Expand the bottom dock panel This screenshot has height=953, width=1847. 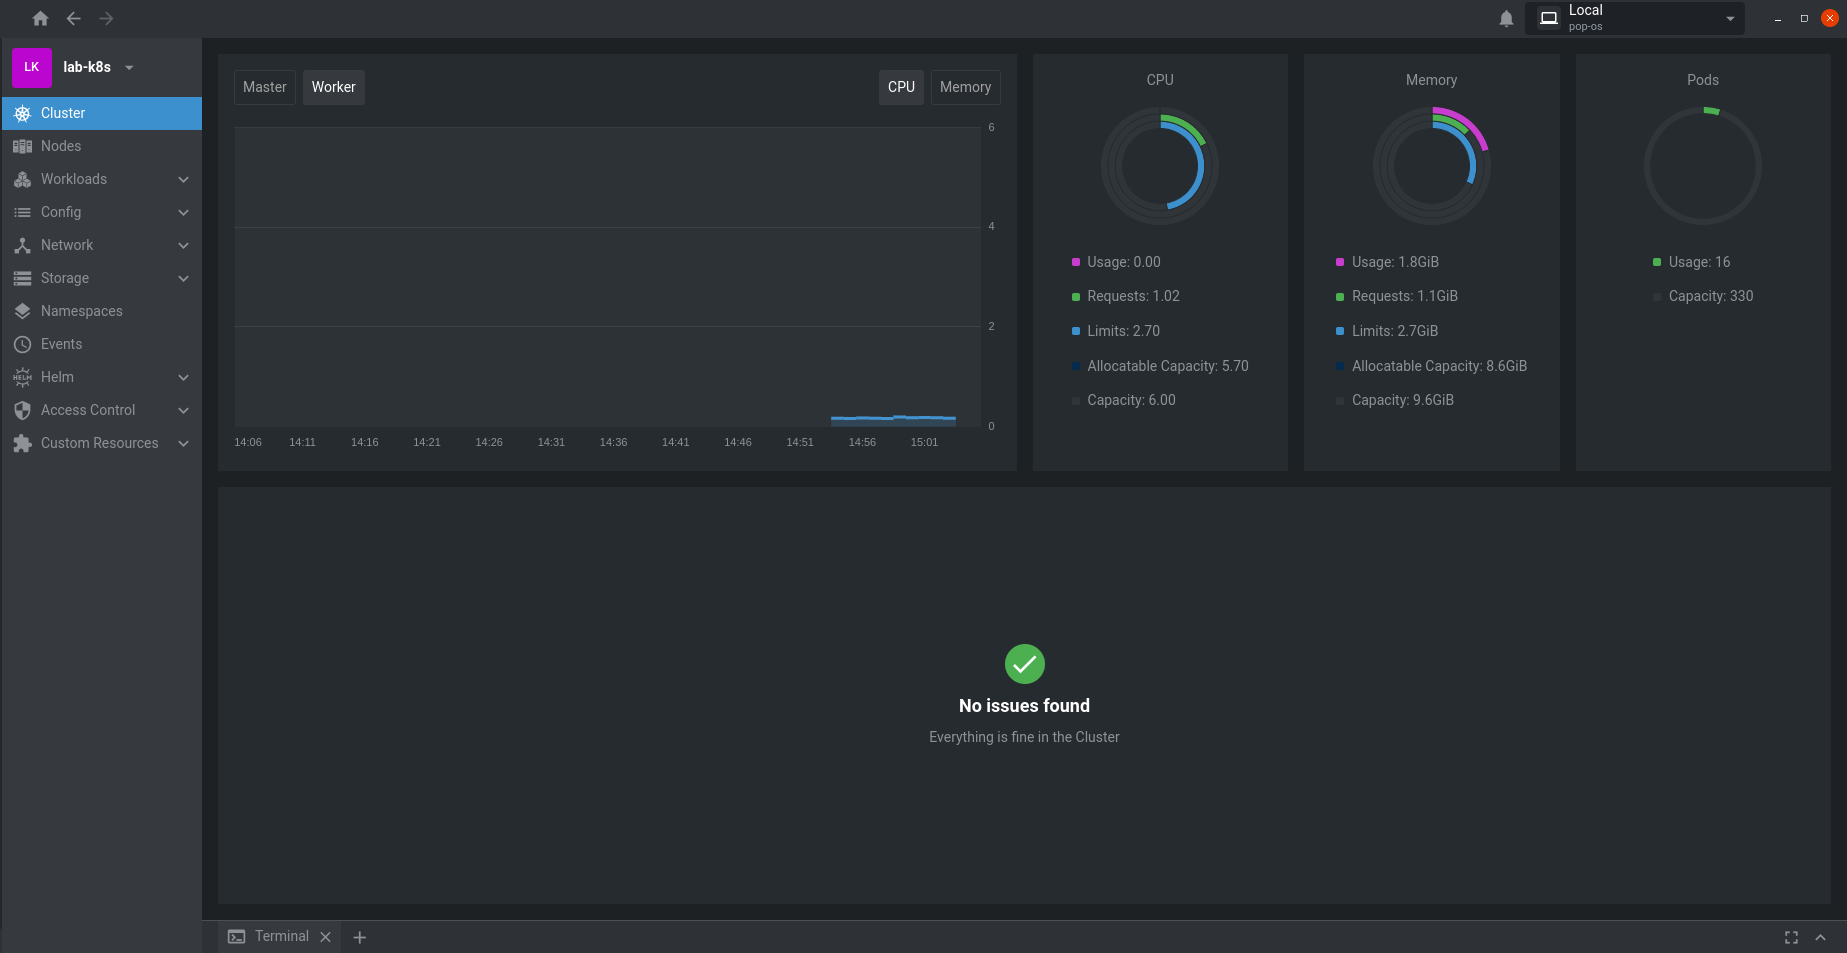[x=1820, y=937]
